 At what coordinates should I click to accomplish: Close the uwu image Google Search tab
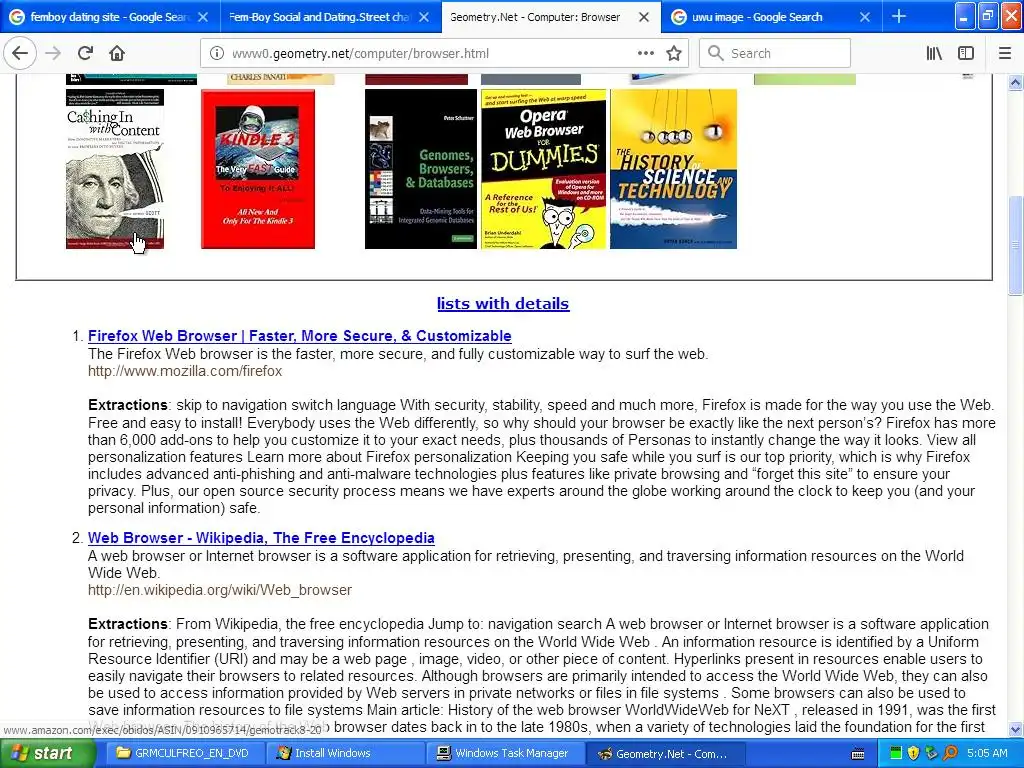(865, 17)
